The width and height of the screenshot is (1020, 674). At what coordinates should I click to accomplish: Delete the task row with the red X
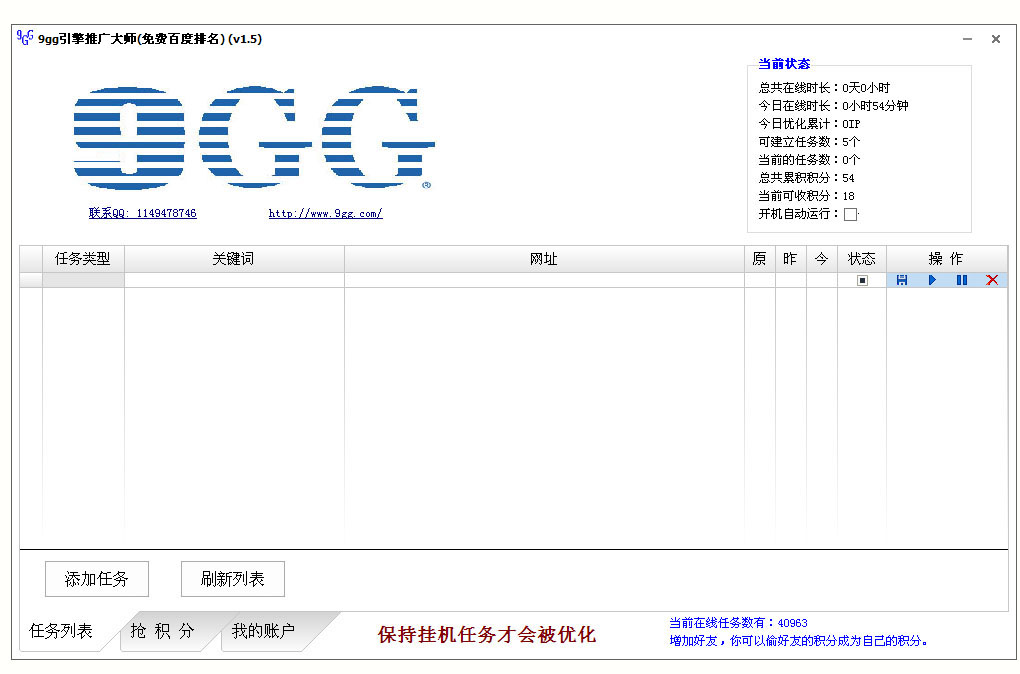992,280
